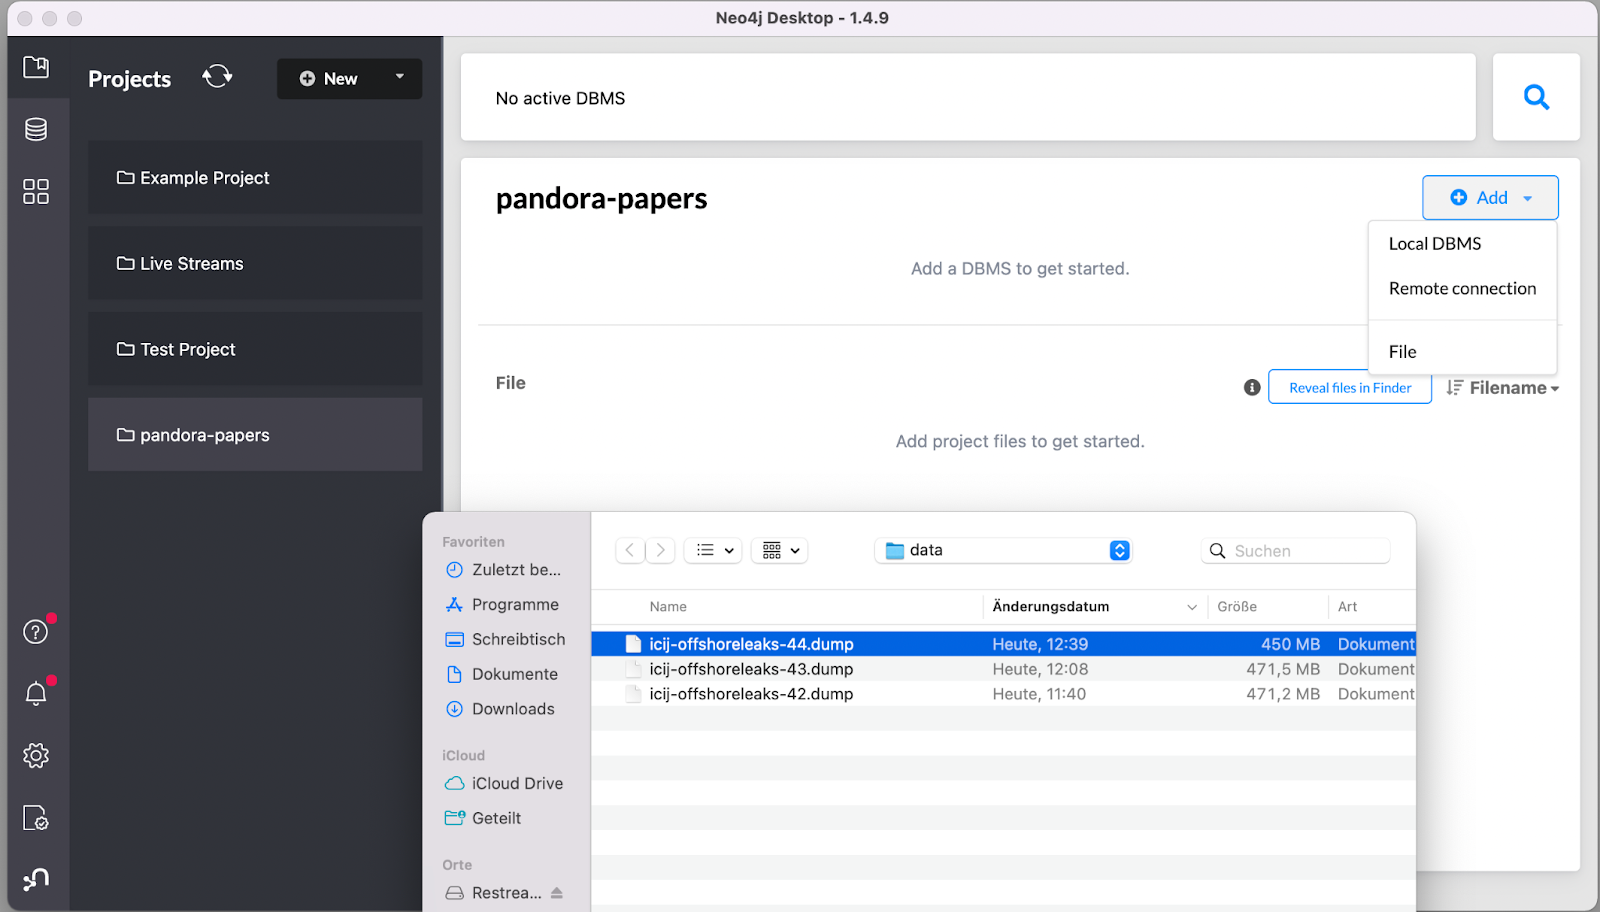Click the Neo4j about logo icon
The width and height of the screenshot is (1600, 912).
pos(36,879)
